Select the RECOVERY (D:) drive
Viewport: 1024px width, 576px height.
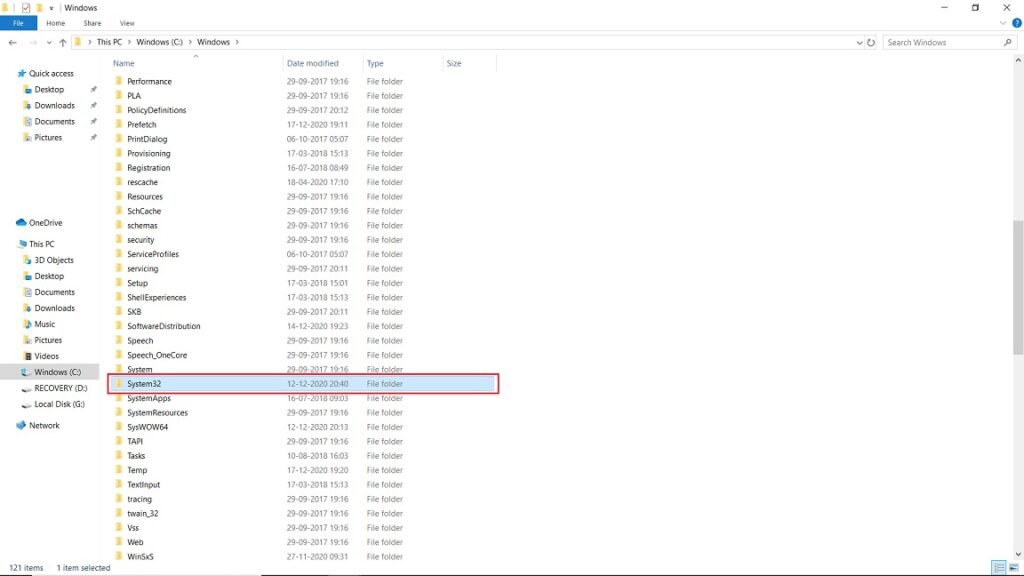tap(60, 388)
